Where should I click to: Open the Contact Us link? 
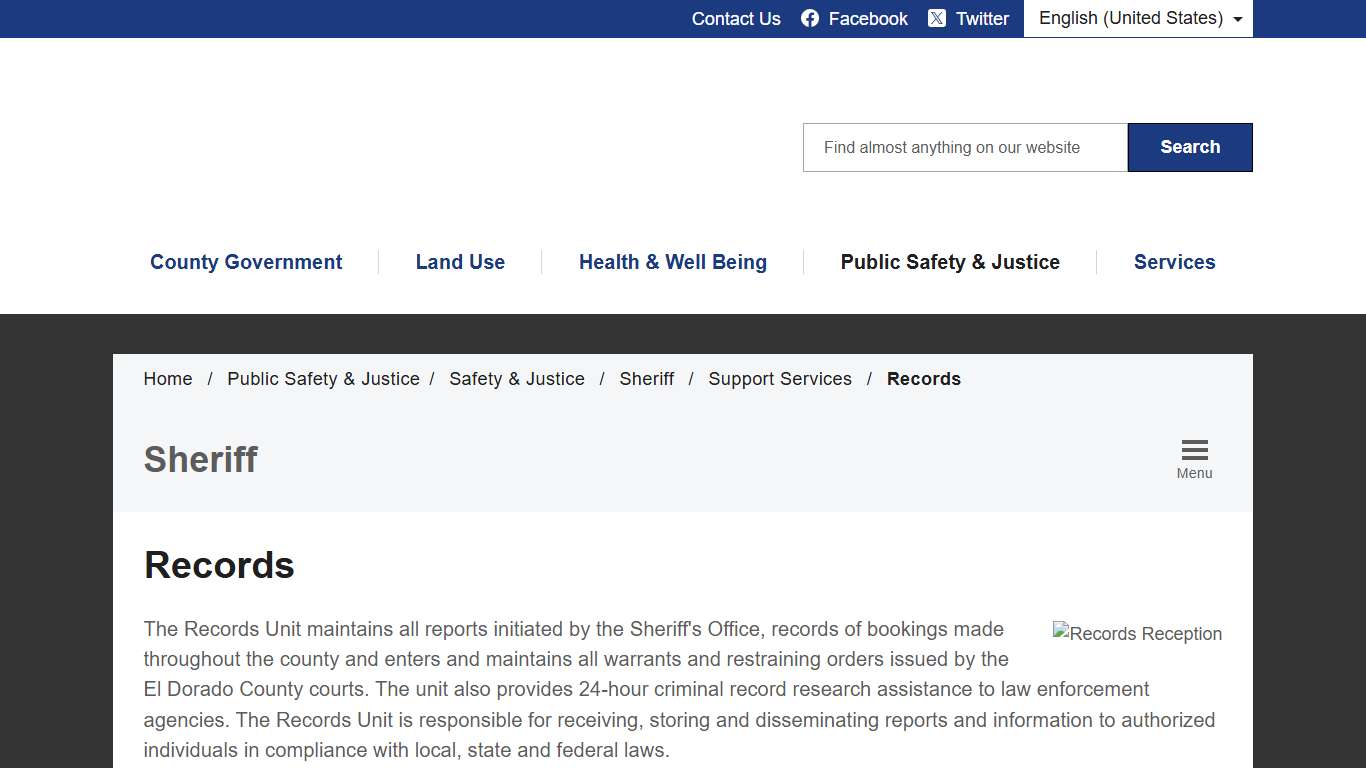coord(736,18)
